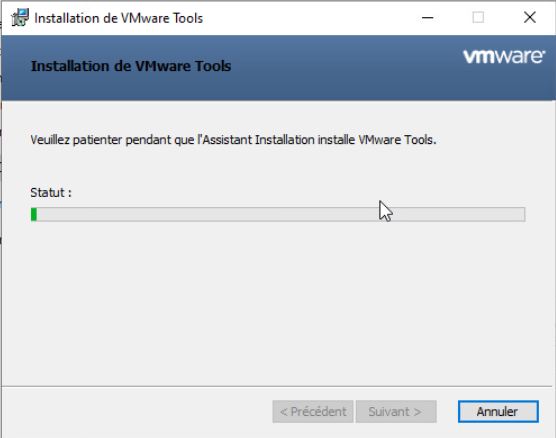Click the empty grey track of the progress bar
The height and width of the screenshot is (438, 556).
click(x=281, y=215)
